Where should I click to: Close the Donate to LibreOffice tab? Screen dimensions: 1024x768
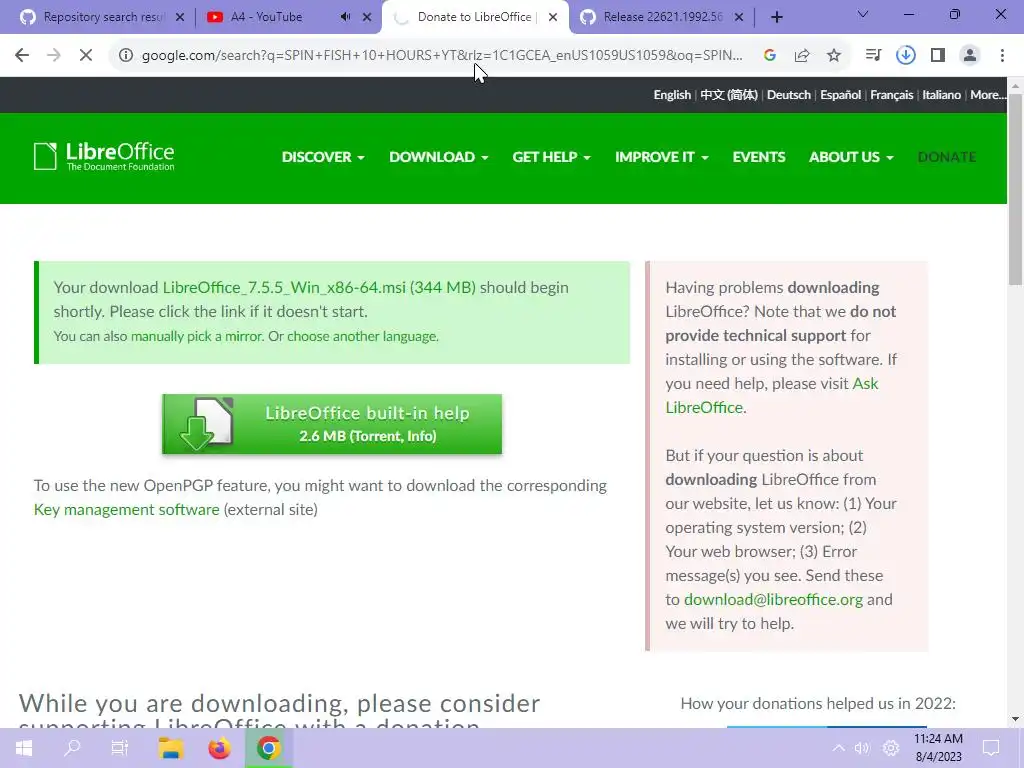pos(553,17)
